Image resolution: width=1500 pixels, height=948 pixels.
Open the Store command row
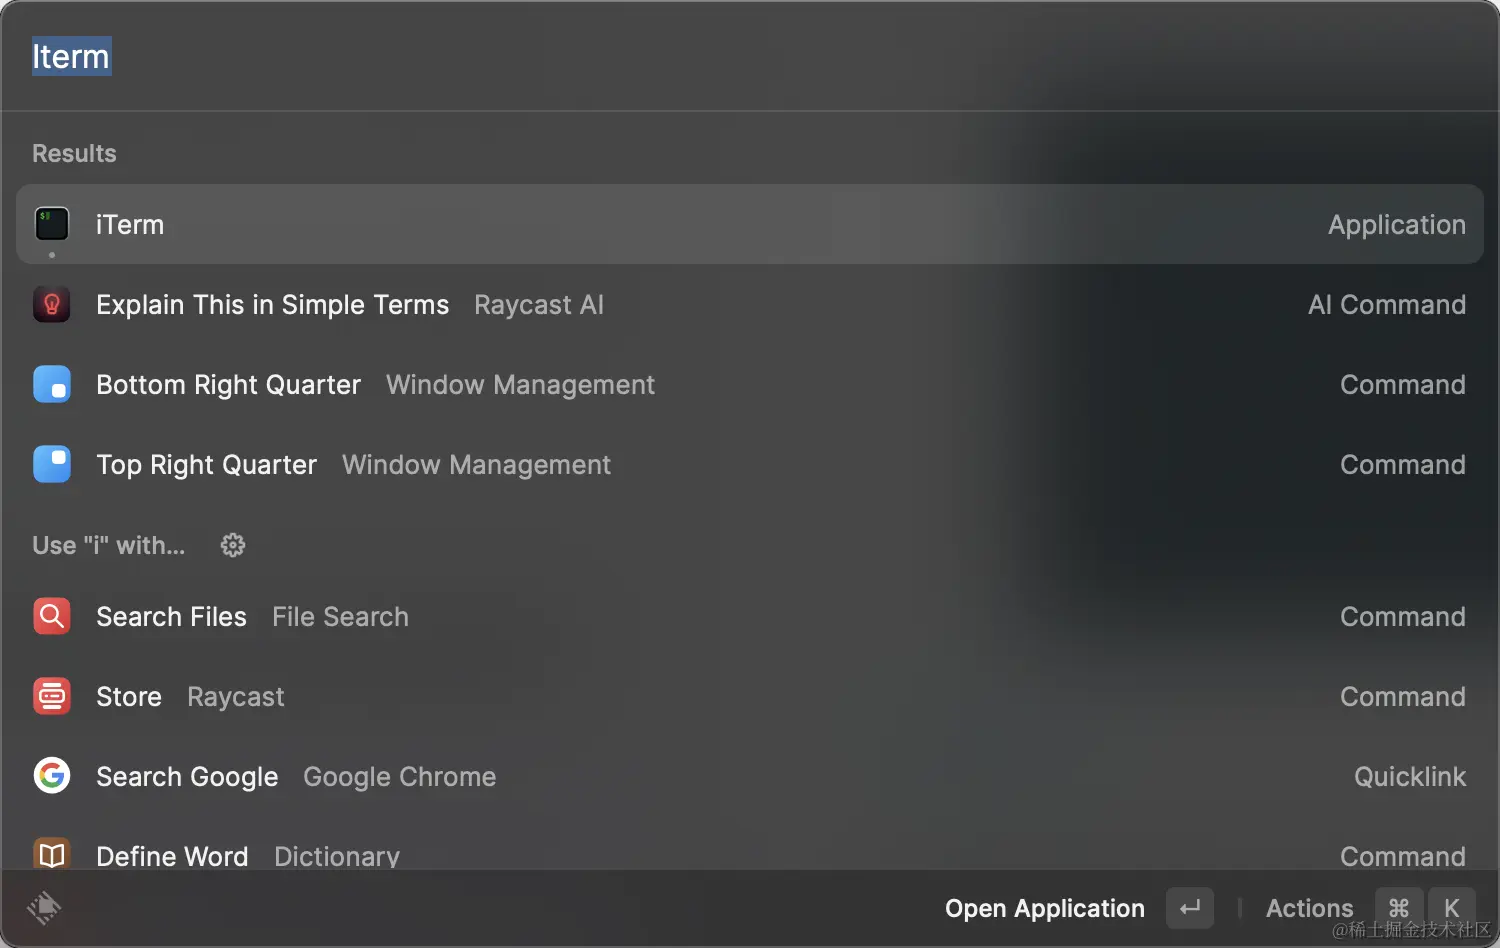coord(750,696)
